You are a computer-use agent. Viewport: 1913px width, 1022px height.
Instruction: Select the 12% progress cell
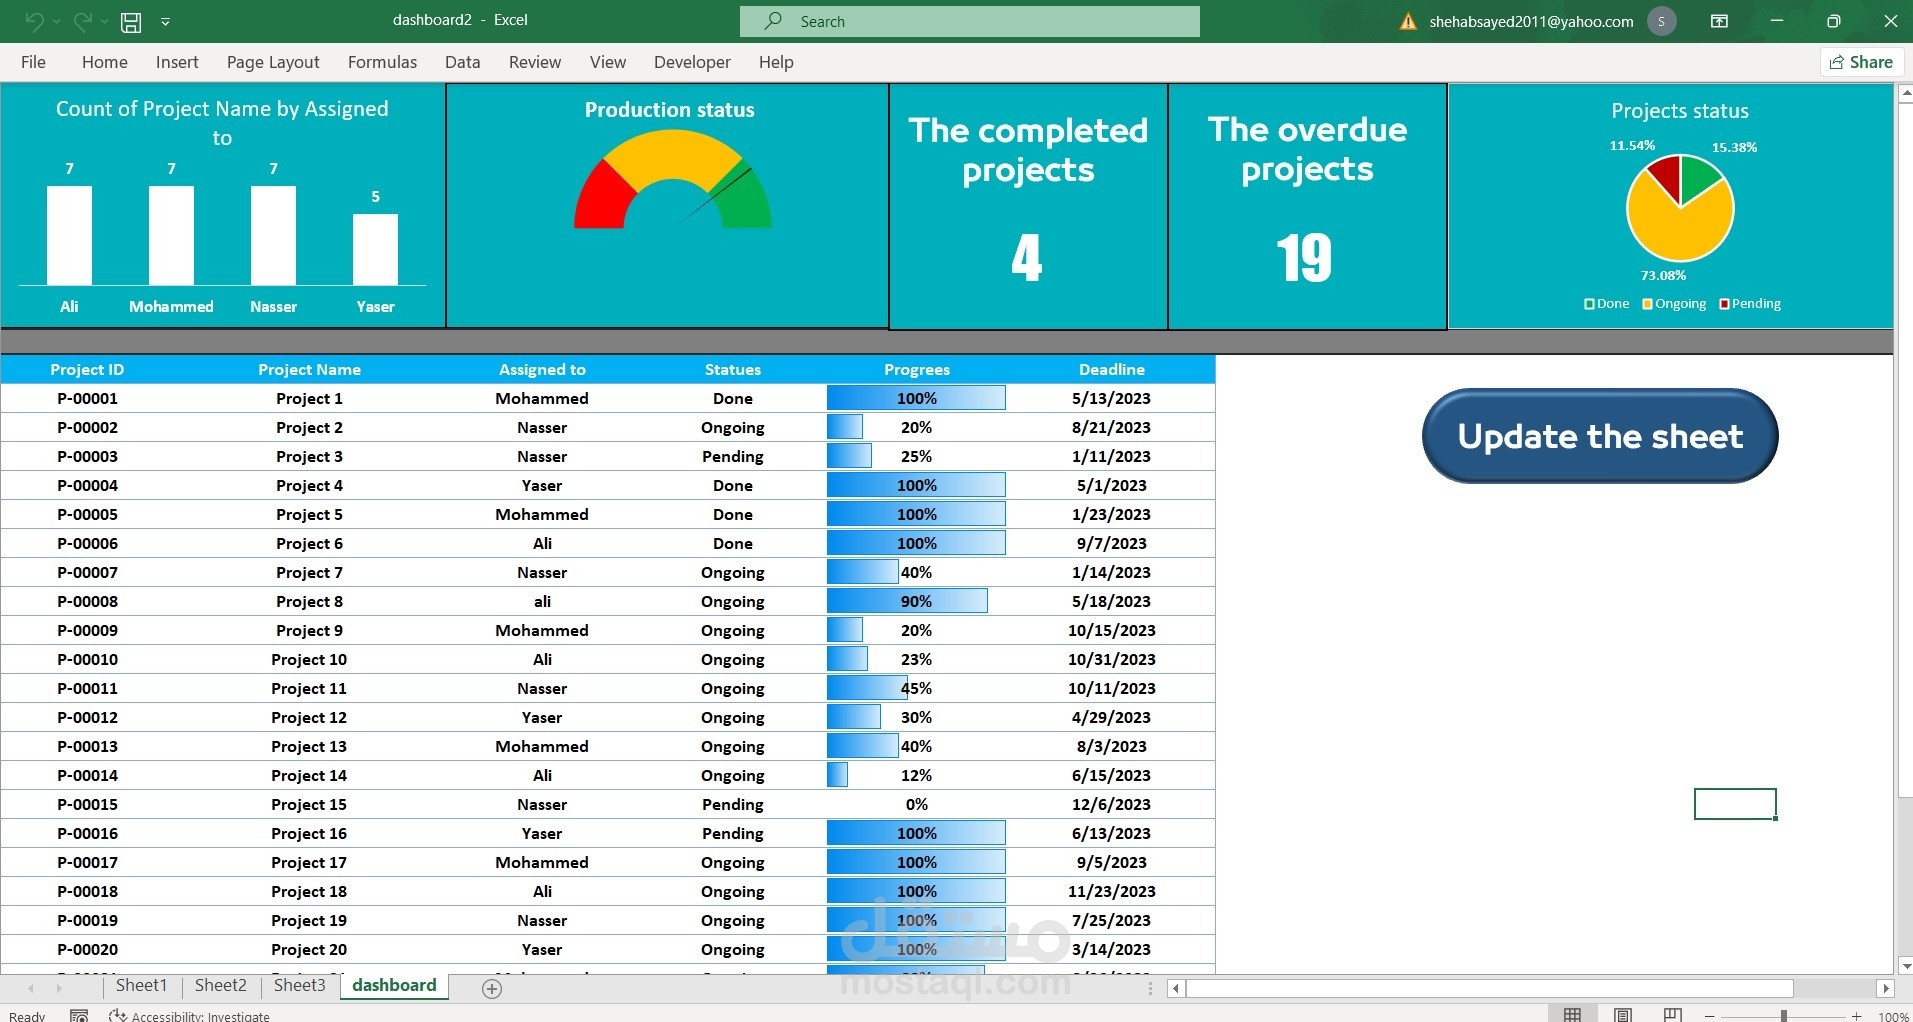[917, 775]
